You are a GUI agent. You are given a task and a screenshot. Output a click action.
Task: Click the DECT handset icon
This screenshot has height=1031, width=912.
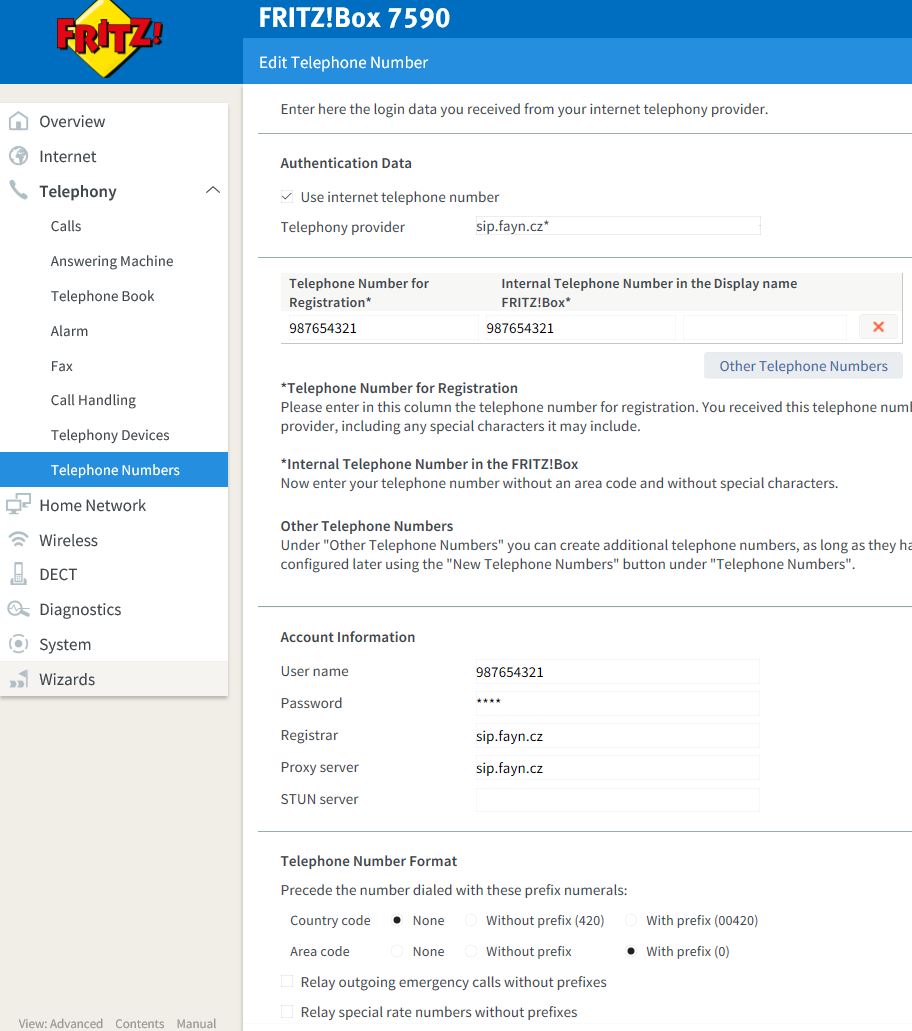18,574
